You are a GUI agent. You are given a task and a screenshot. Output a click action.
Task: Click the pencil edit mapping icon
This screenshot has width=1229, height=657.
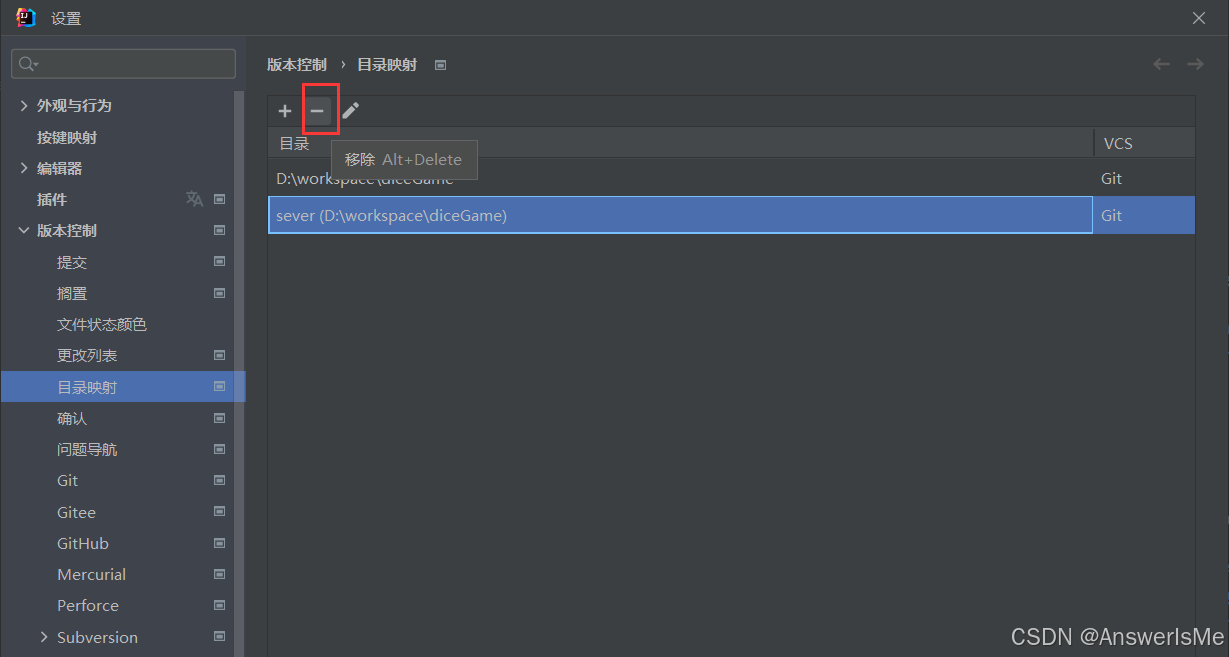[x=350, y=111]
